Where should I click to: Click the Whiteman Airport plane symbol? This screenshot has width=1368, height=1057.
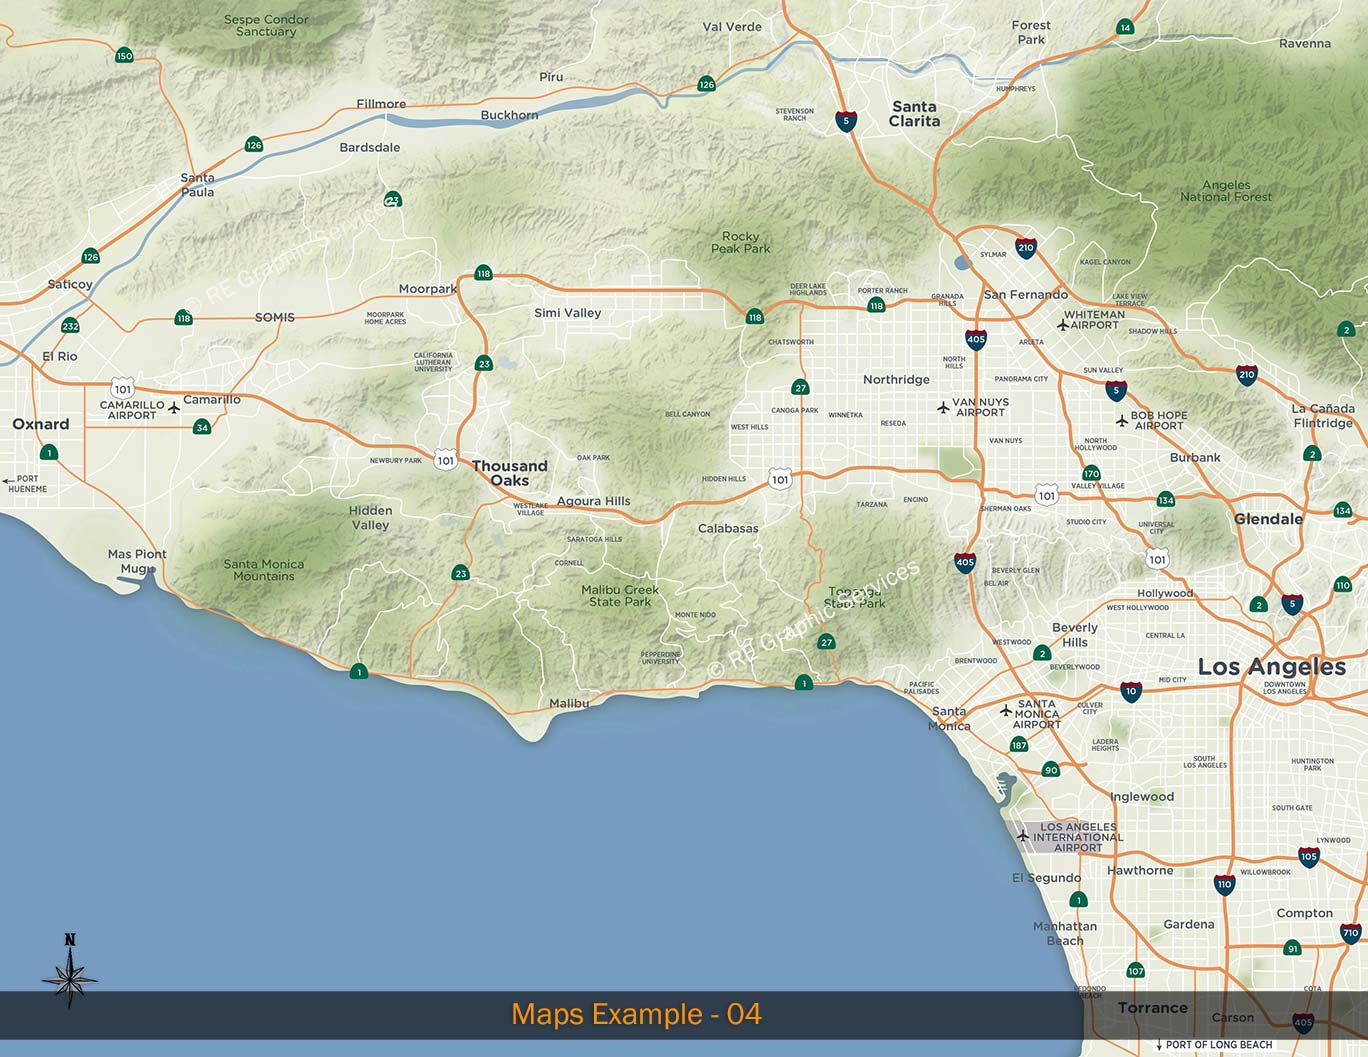[1062, 322]
